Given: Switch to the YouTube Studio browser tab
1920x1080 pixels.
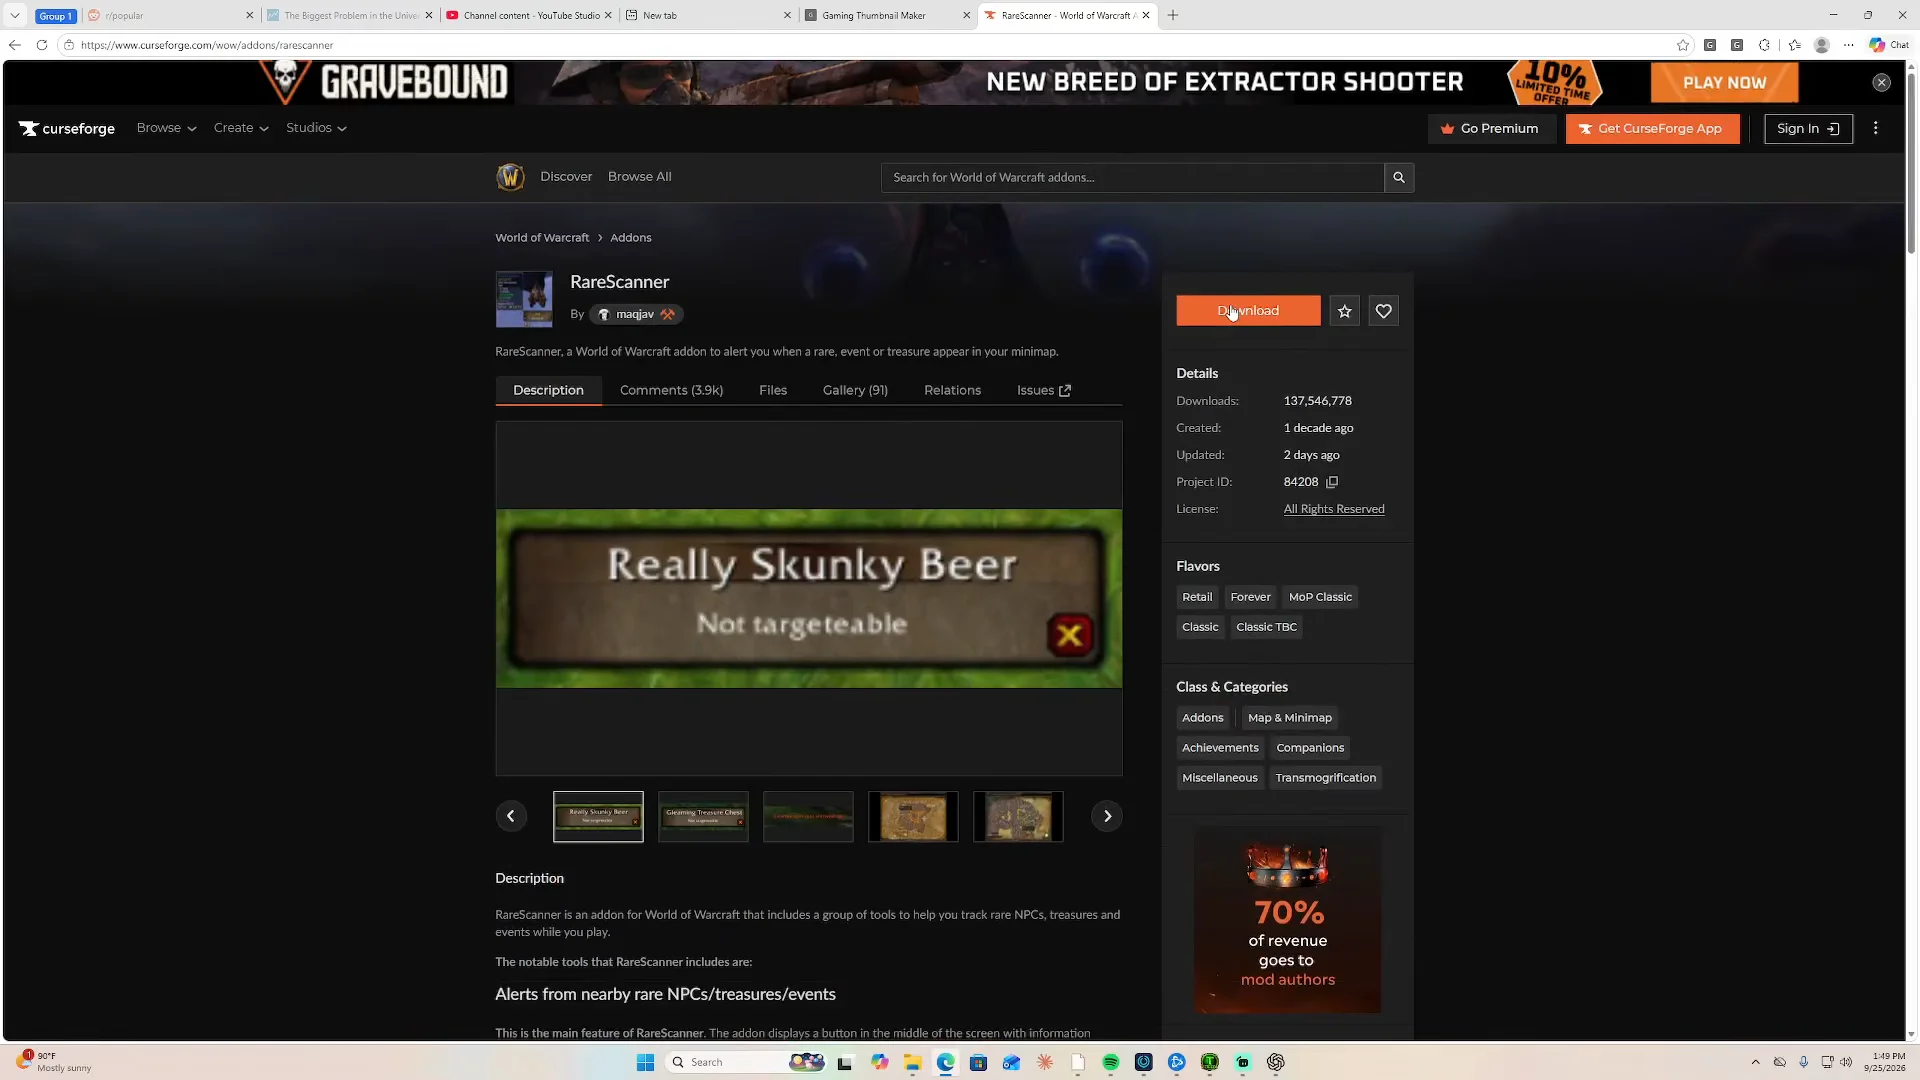Looking at the screenshot, I should coord(528,15).
